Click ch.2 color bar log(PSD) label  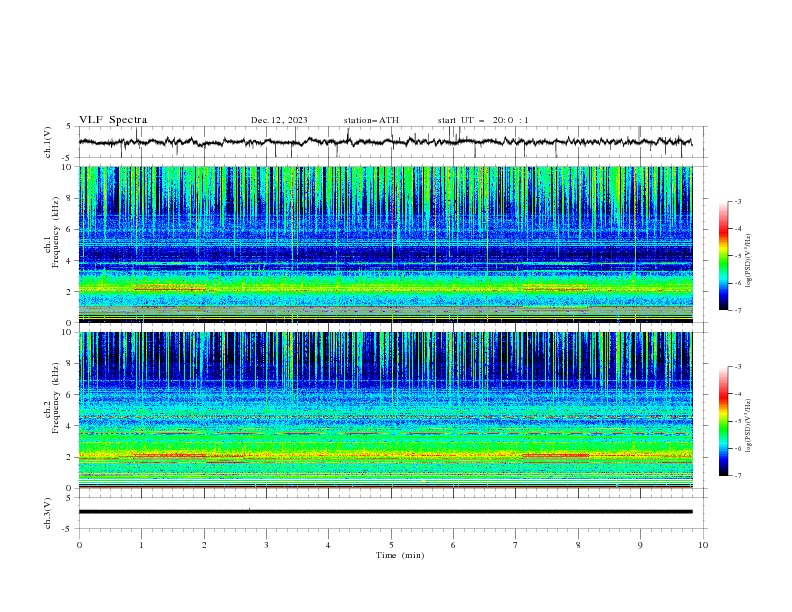748,426
